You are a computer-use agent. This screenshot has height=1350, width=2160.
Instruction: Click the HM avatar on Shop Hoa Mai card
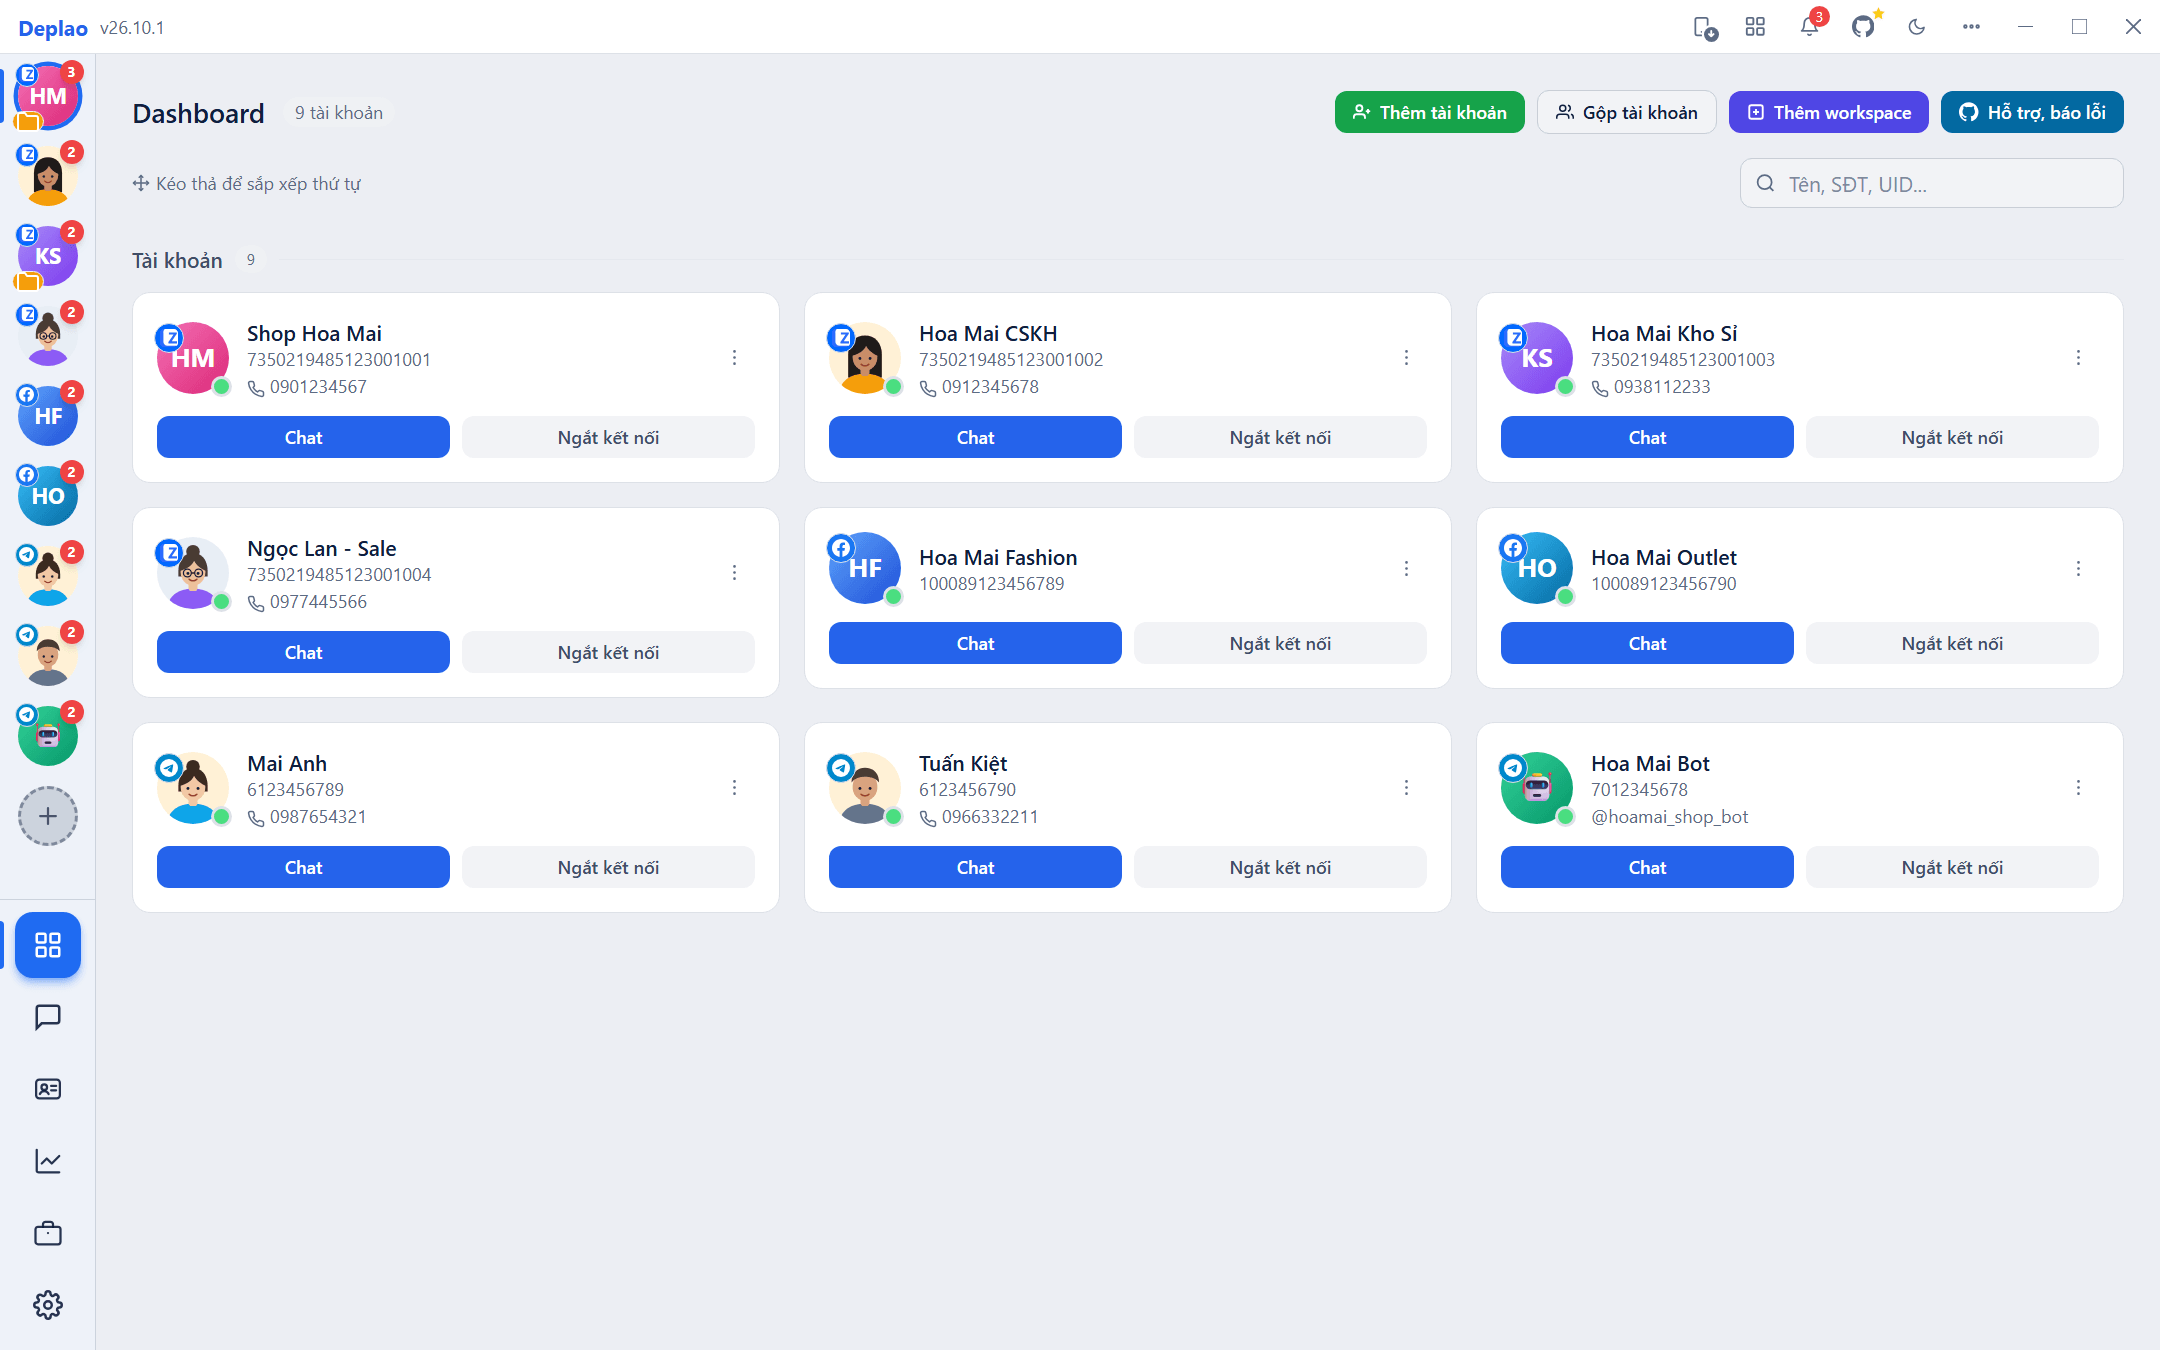click(x=193, y=358)
